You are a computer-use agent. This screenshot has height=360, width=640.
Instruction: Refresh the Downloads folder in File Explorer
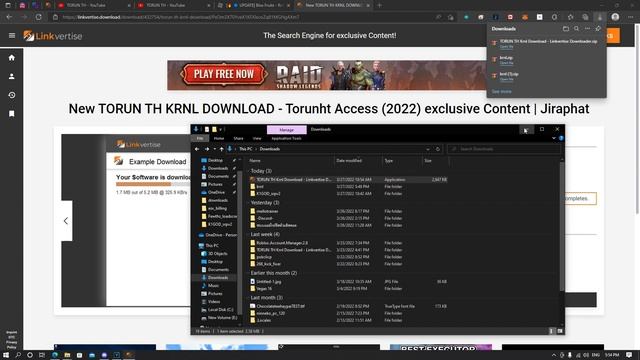point(438,149)
